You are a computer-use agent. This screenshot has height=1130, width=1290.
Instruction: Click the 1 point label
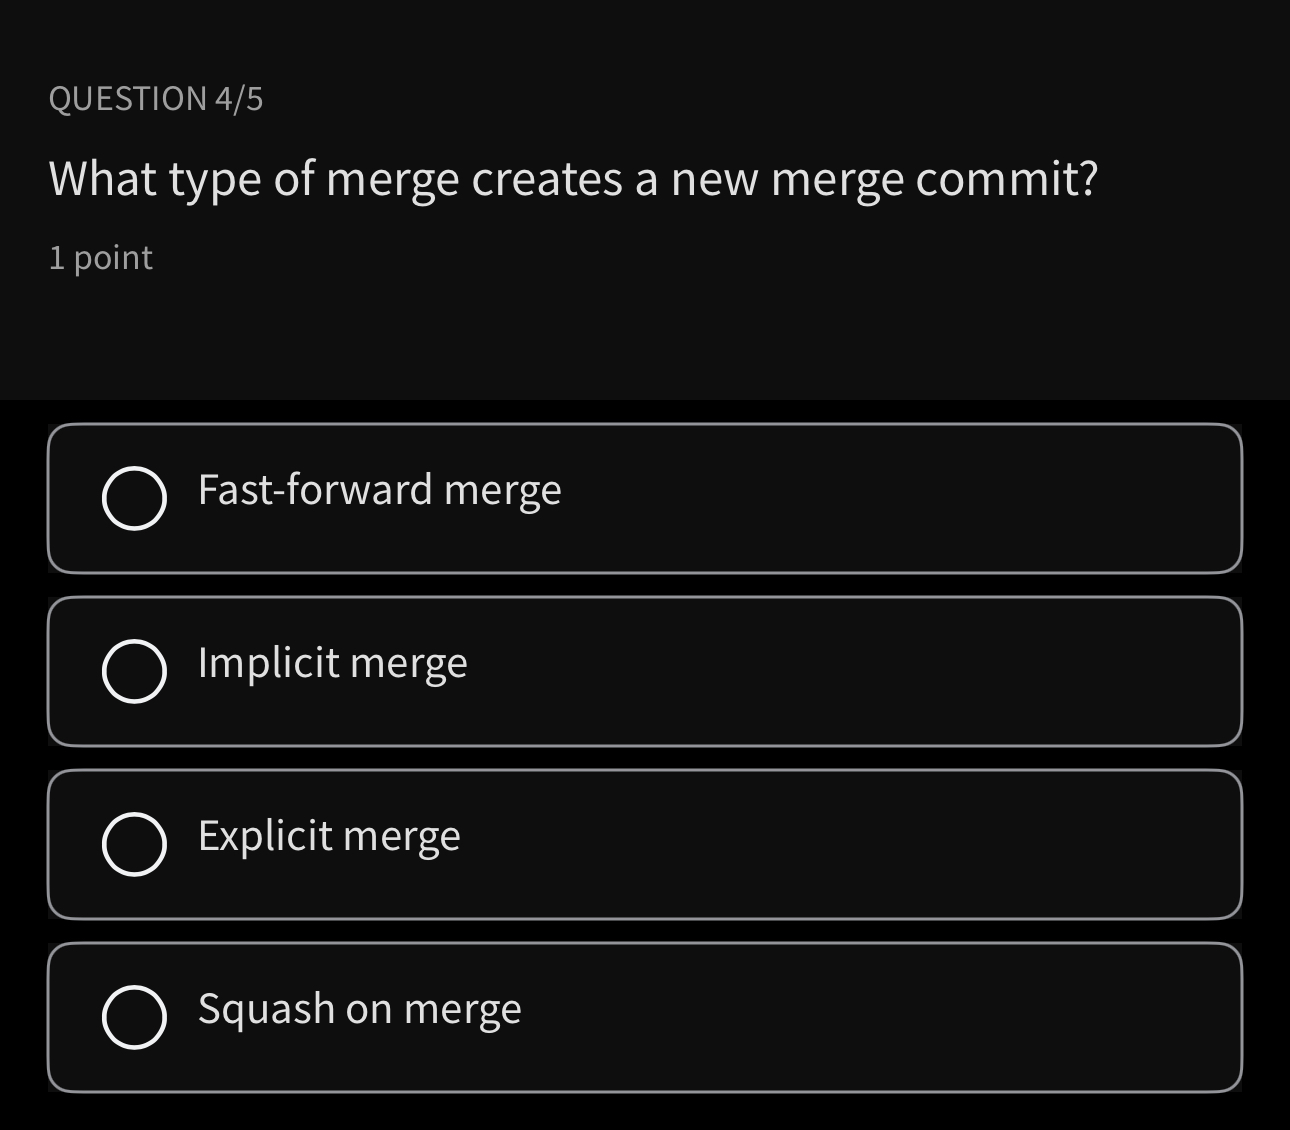click(100, 257)
